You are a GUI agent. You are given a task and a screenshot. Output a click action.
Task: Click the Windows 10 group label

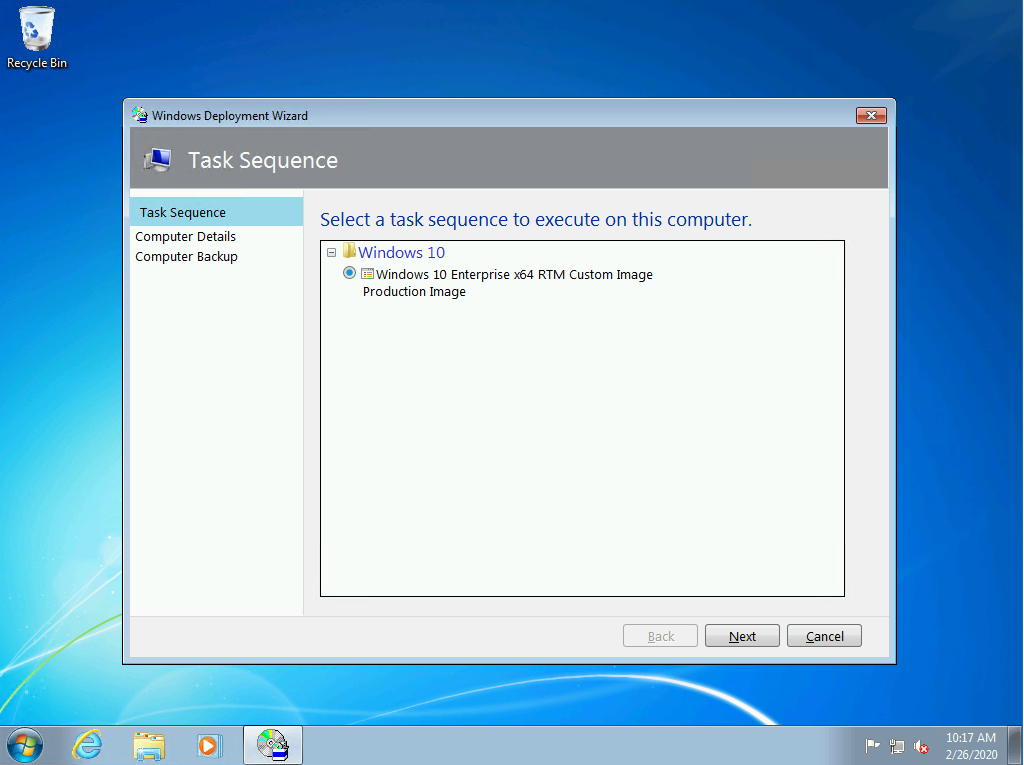(401, 252)
